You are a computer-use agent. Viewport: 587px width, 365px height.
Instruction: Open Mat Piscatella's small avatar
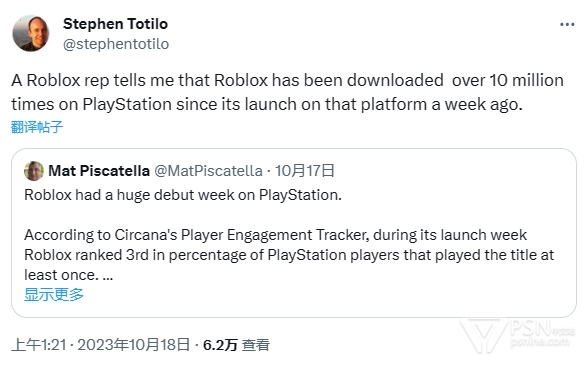[x=34, y=171]
